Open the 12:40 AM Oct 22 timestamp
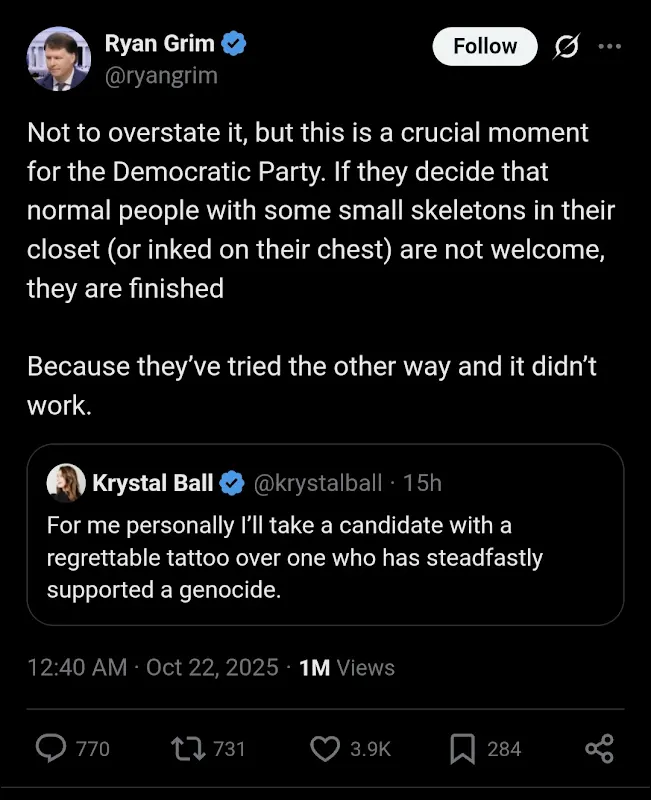The width and height of the screenshot is (651, 800). (152, 668)
